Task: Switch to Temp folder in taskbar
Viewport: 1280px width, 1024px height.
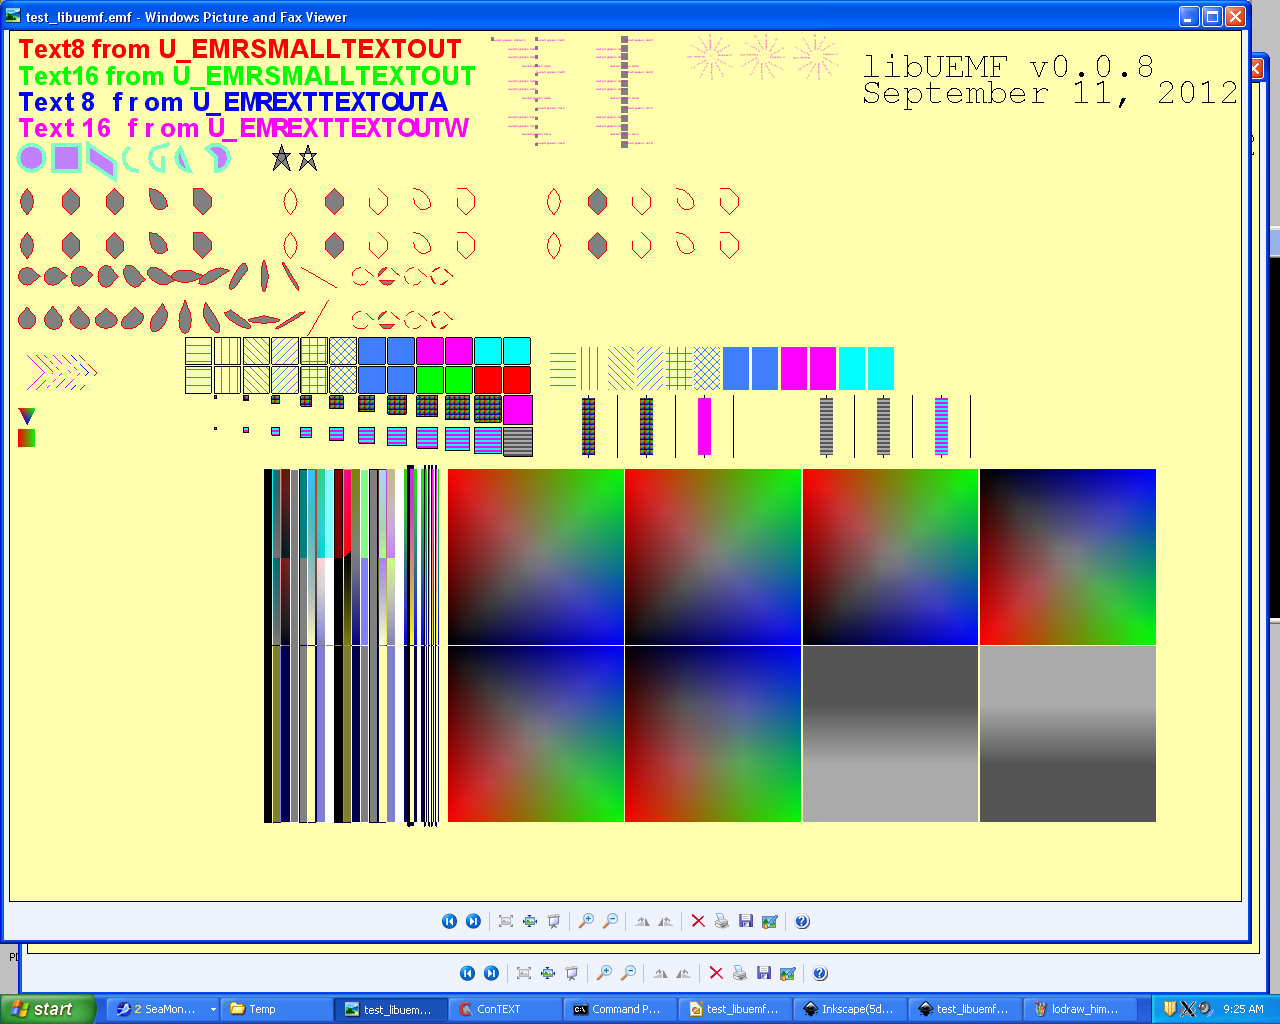Action: [277, 1009]
